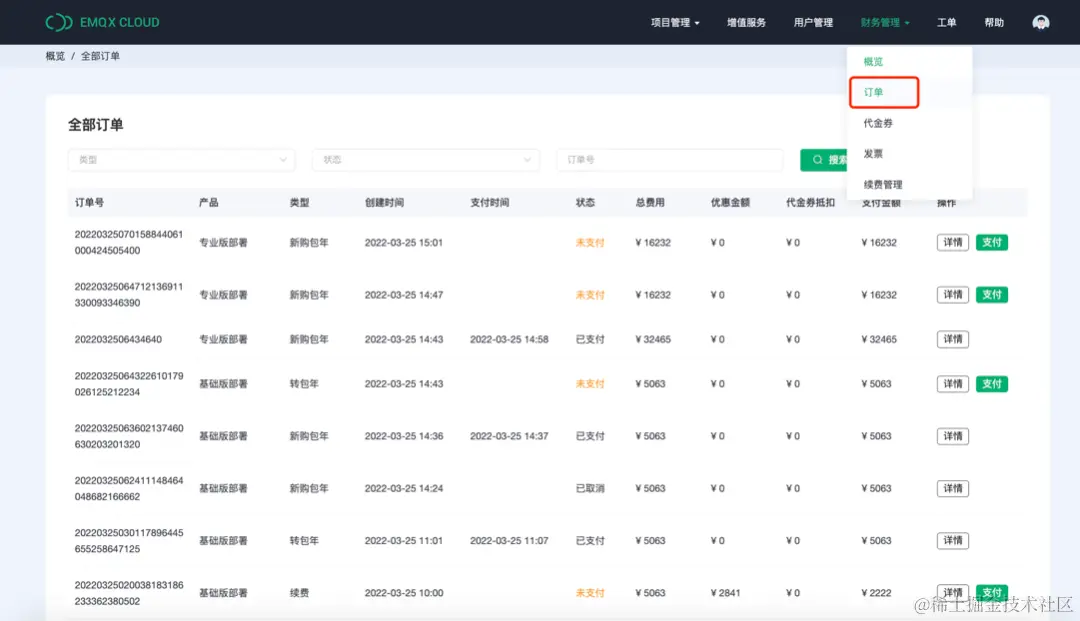Click payment amount ¥ 2222

876,593
